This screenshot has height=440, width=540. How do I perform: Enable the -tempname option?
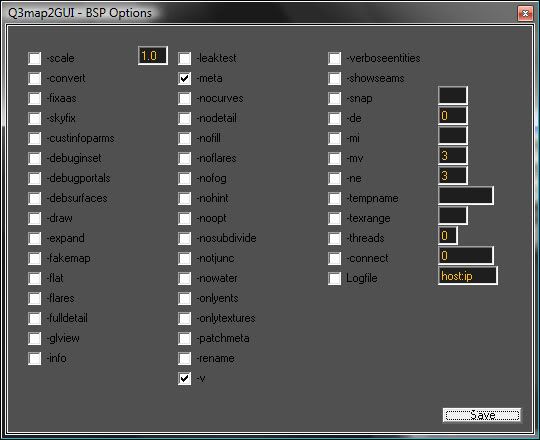click(334, 198)
